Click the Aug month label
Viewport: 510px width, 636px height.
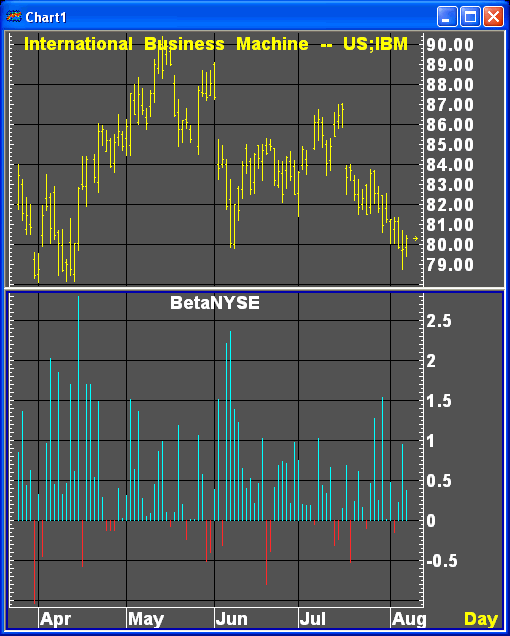point(409,619)
